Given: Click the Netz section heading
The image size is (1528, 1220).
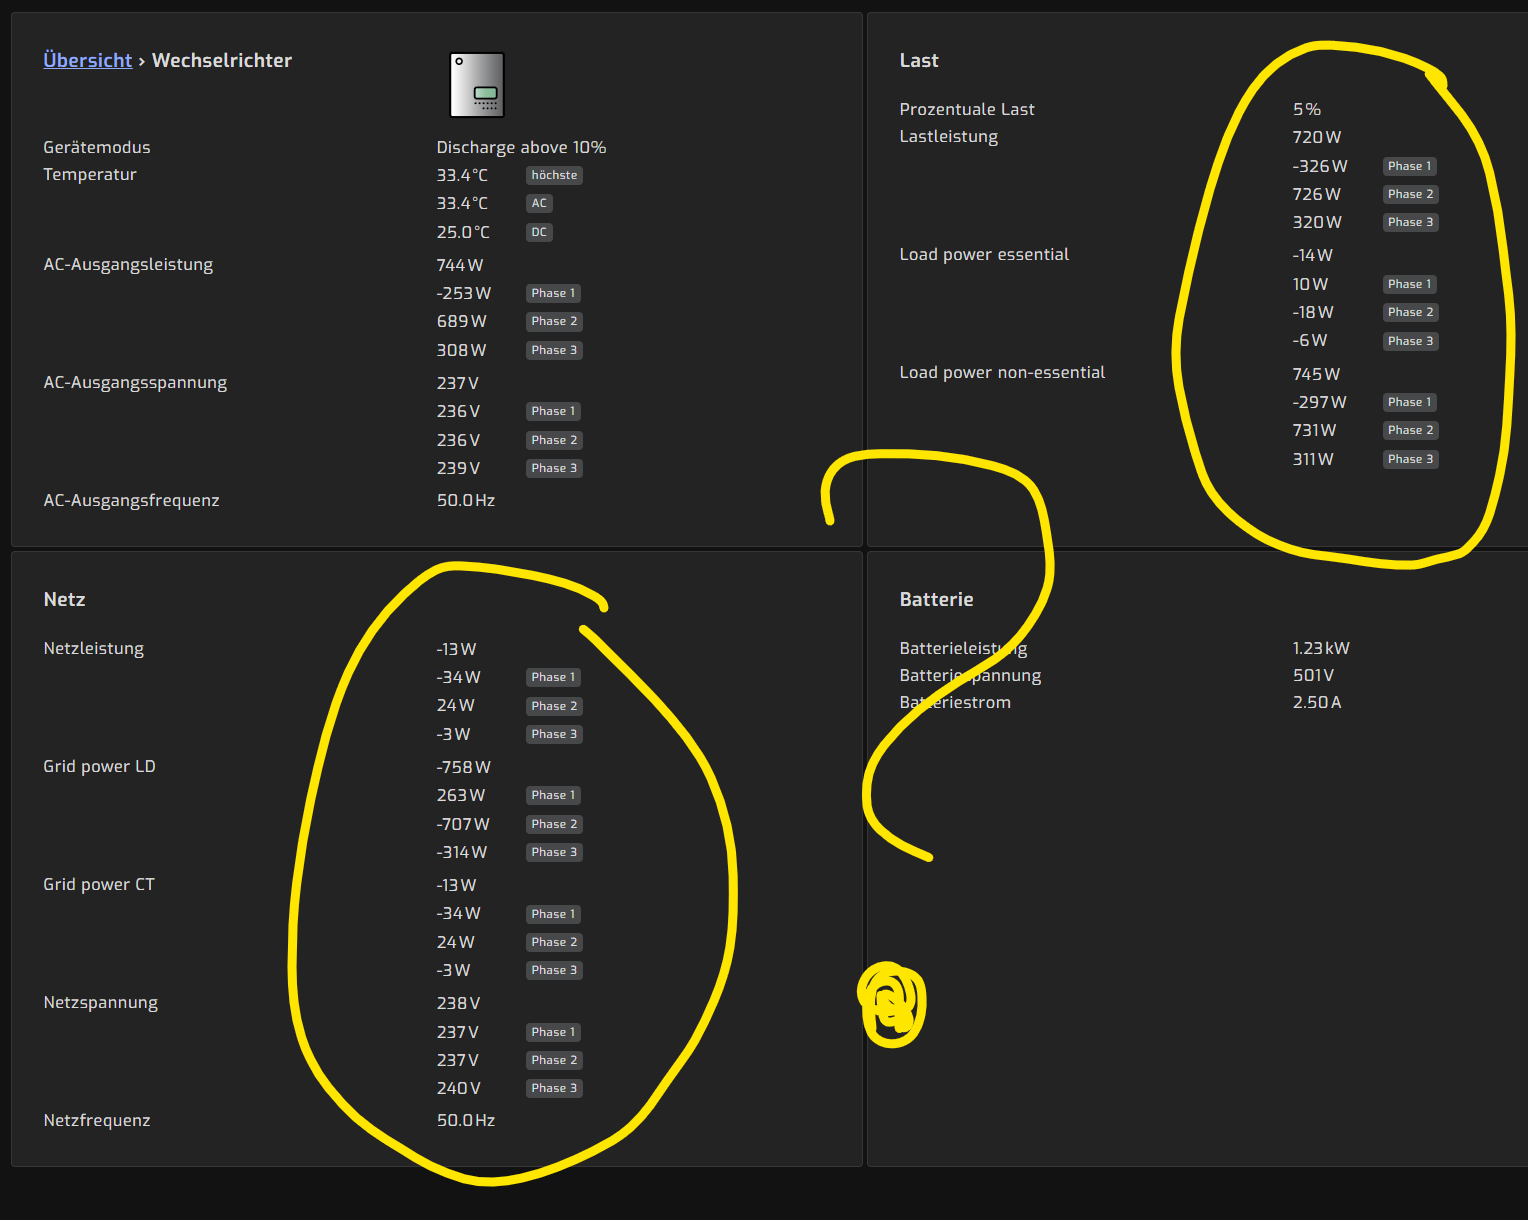Looking at the screenshot, I should click(x=64, y=599).
